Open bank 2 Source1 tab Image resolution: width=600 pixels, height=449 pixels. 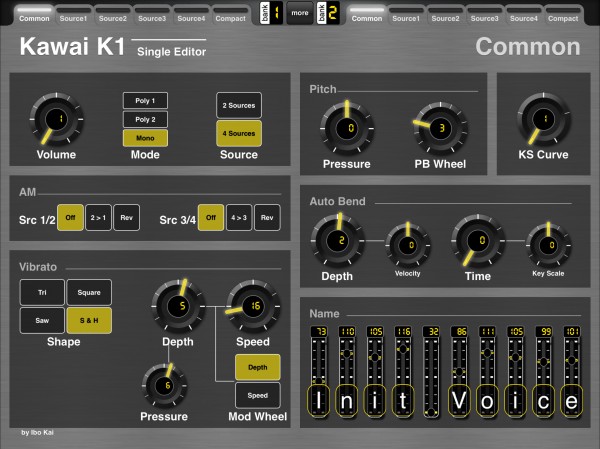click(406, 15)
